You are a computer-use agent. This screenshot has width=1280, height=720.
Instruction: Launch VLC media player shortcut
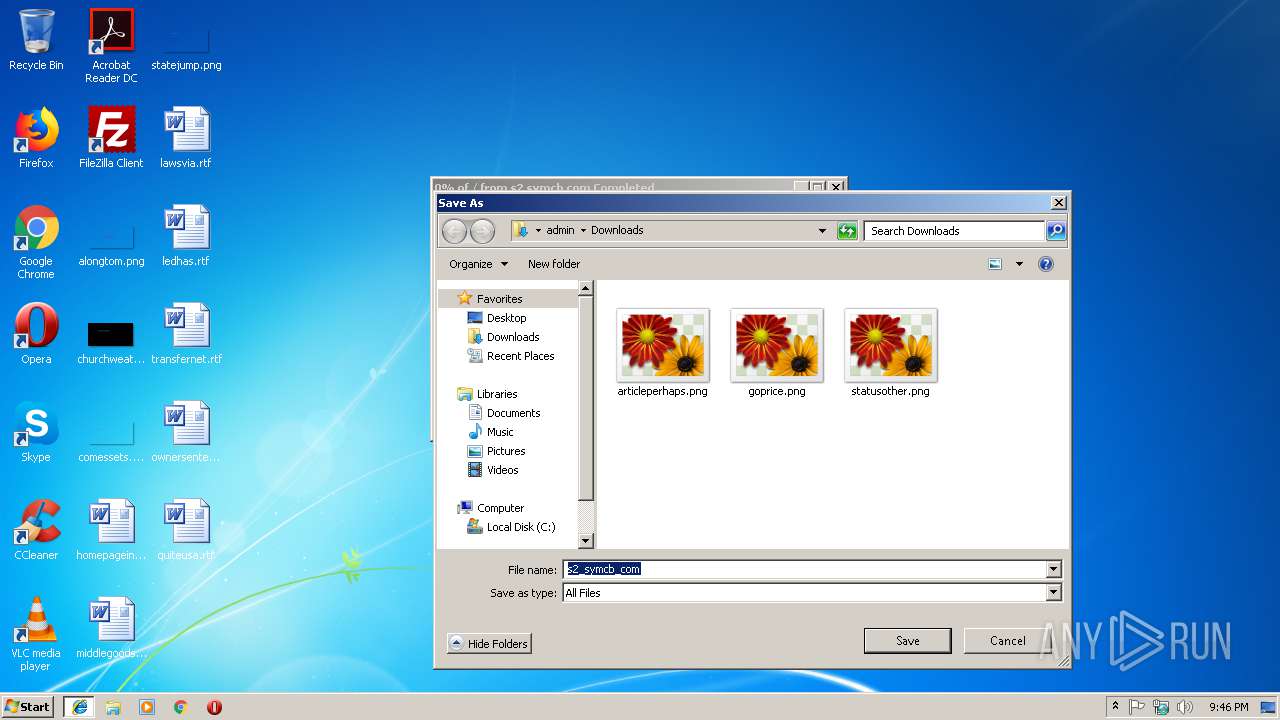[x=36, y=634]
